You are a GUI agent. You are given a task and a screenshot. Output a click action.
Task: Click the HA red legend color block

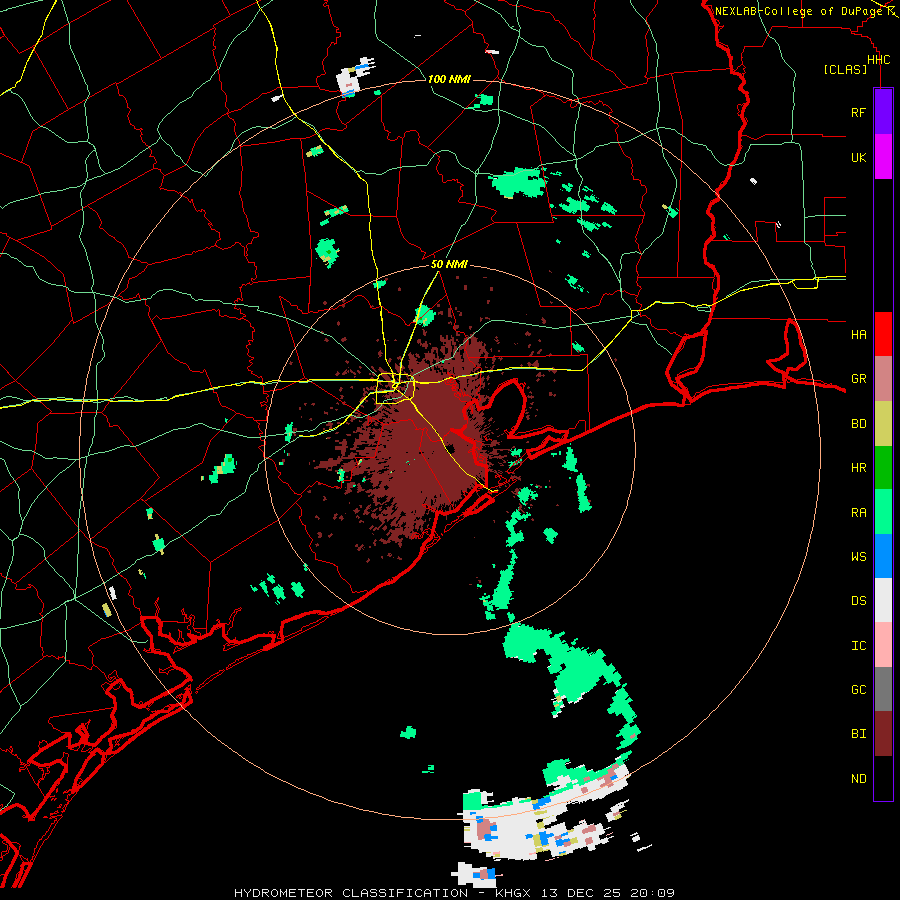click(x=883, y=334)
